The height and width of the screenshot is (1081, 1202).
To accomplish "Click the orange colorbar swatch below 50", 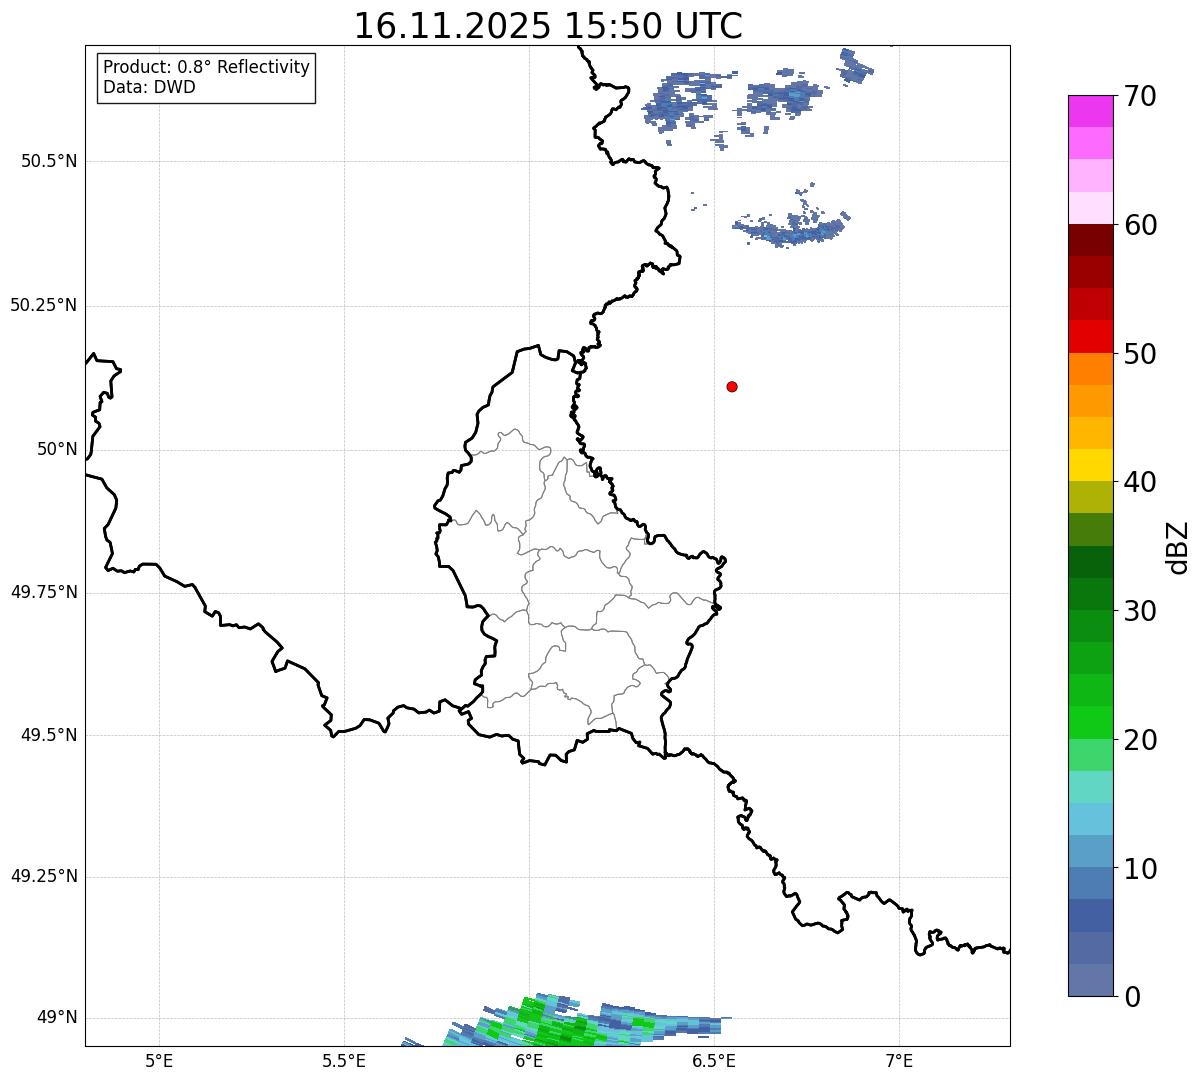I will (x=1091, y=369).
